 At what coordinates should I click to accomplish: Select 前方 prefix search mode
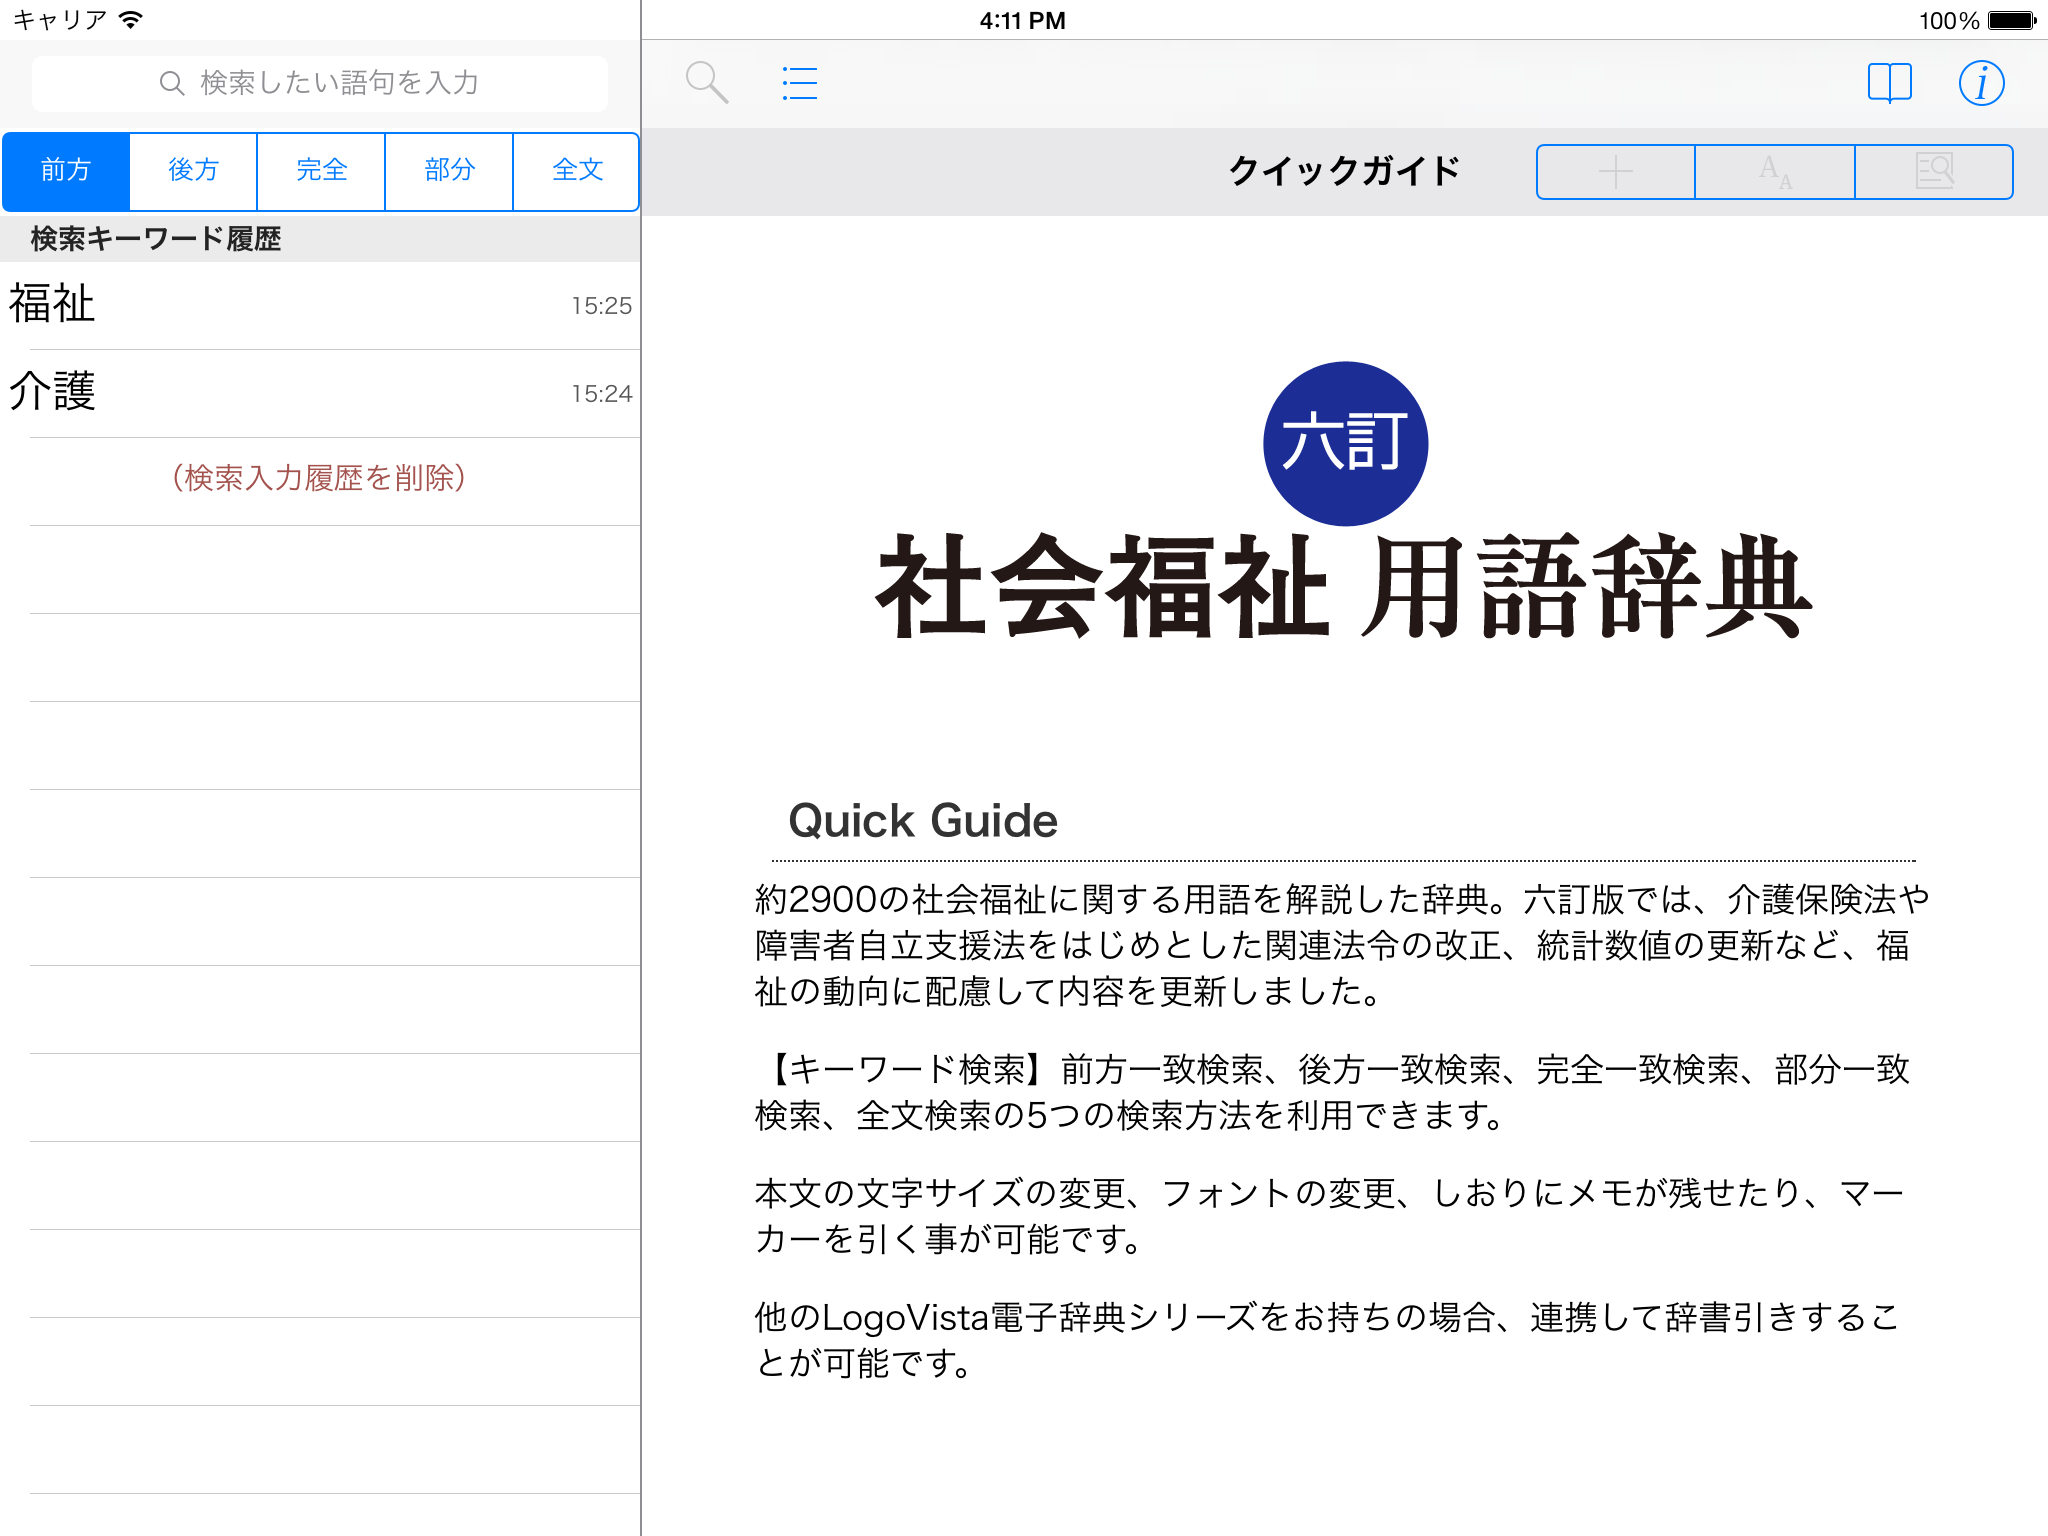[x=66, y=171]
